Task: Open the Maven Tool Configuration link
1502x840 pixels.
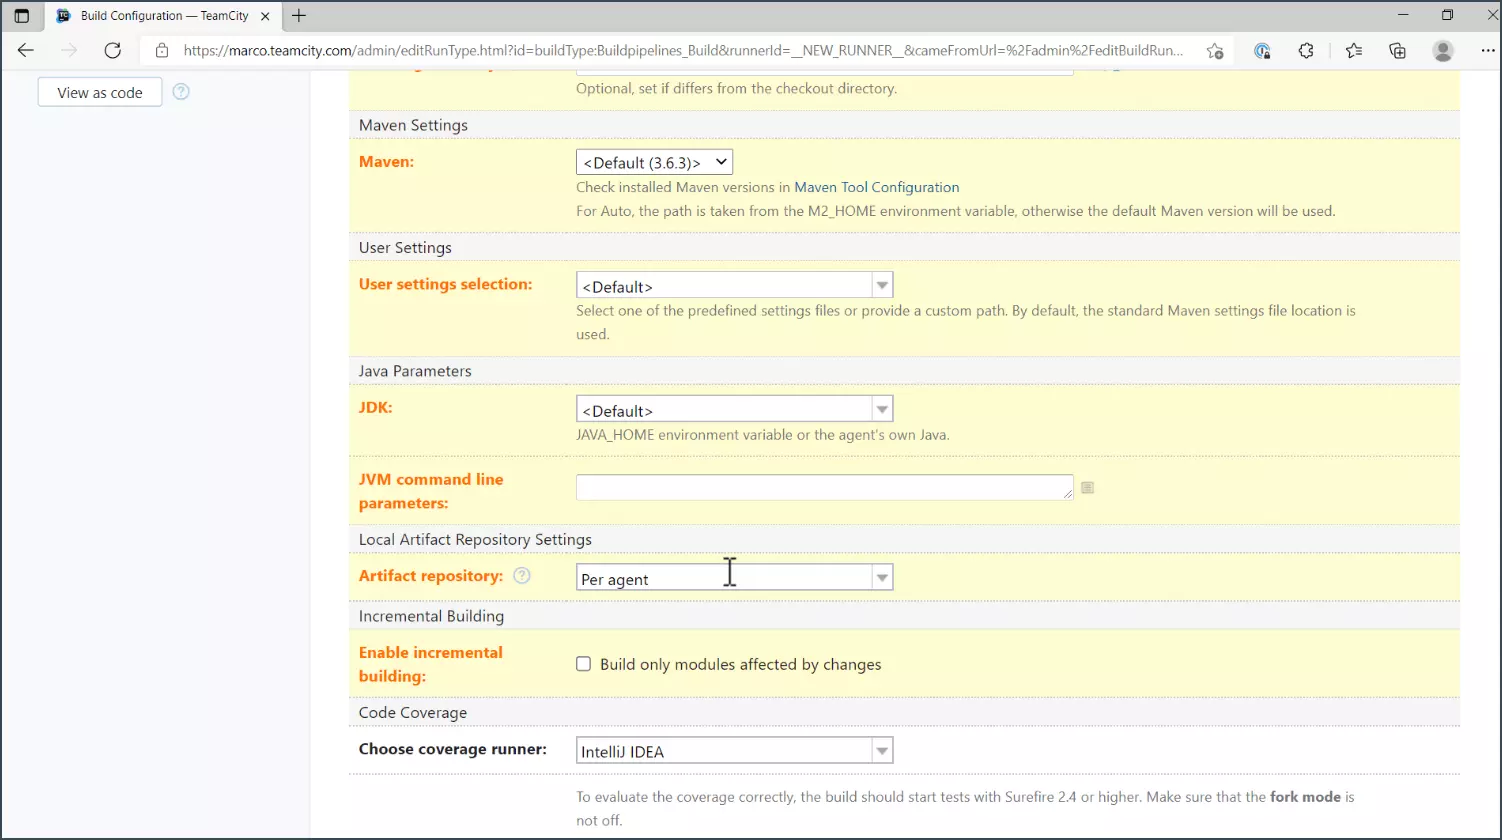Action: 876,187
